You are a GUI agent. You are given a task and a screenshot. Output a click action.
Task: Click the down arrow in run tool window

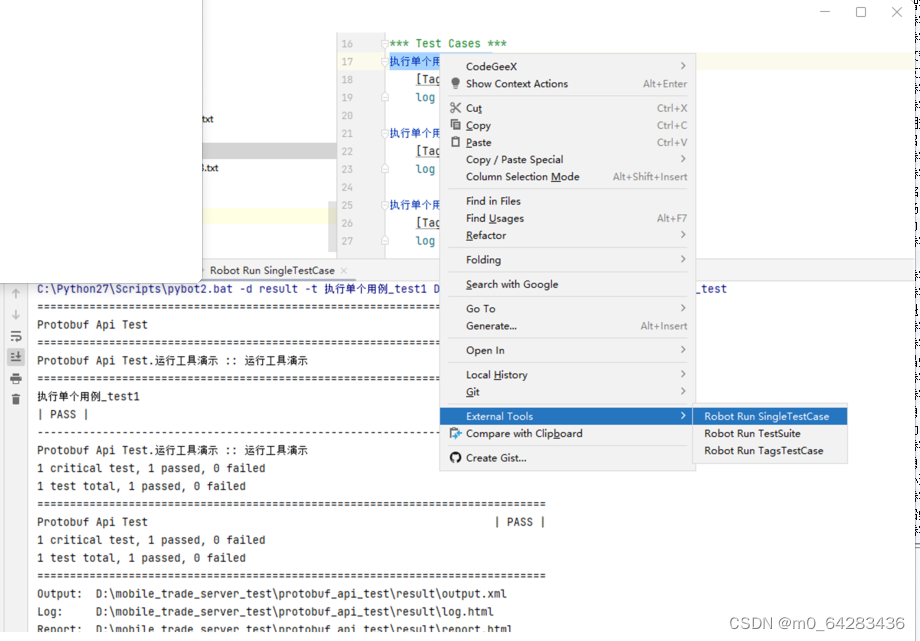(16, 312)
